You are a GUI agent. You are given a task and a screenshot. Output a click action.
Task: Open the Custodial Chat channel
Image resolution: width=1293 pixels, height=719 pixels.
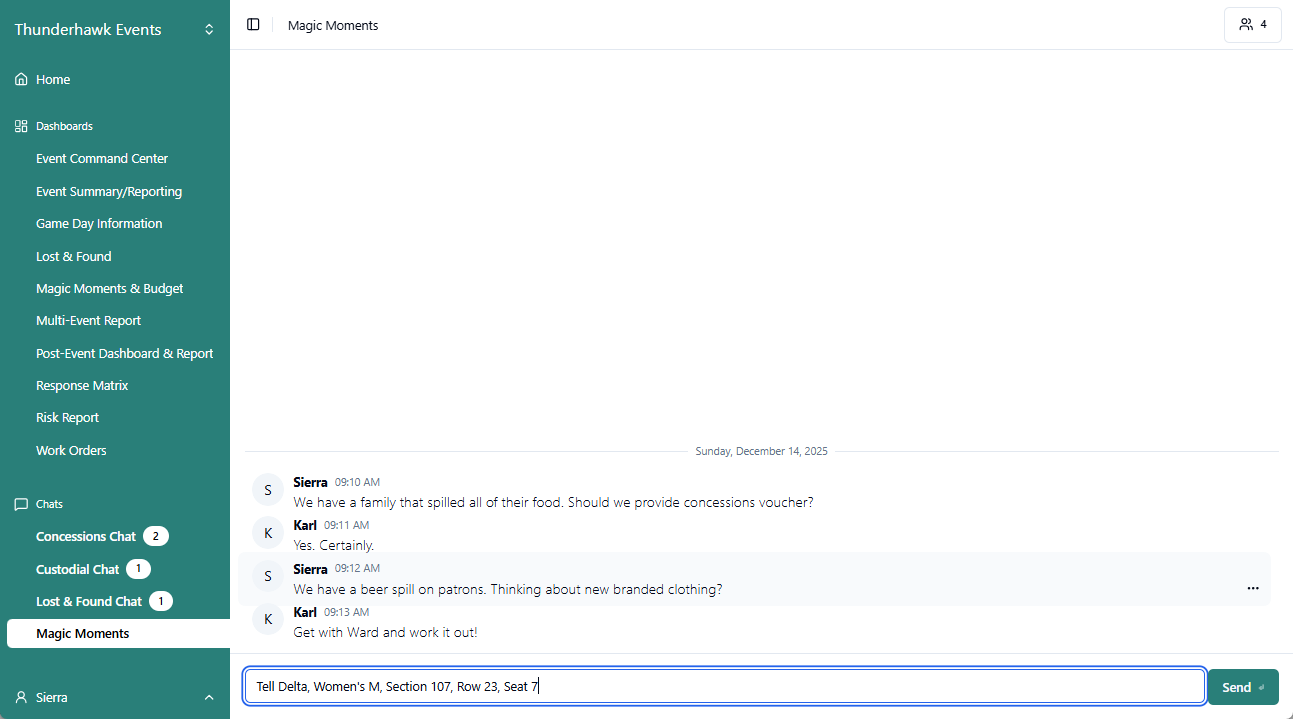click(x=80, y=568)
